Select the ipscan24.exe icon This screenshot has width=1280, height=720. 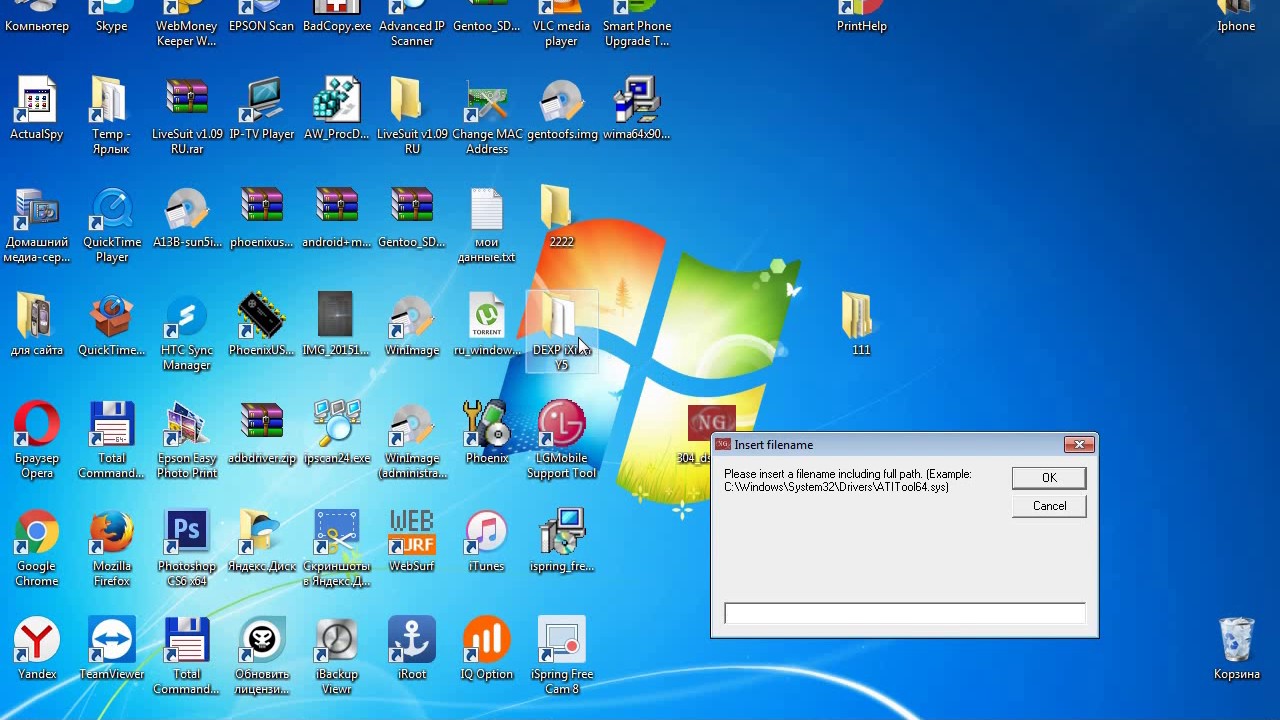click(336, 432)
